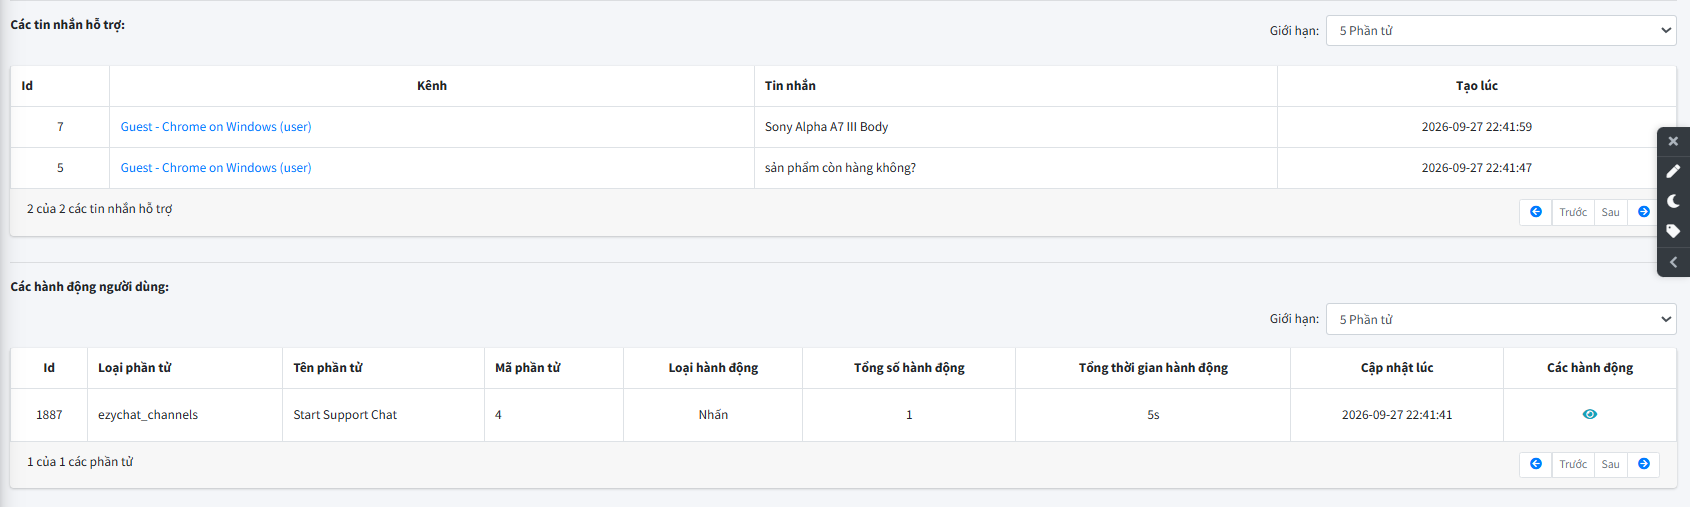This screenshot has width=1690, height=507.
Task: Click timestamp 2026-09-27 22:41:59
Action: coord(1477,127)
